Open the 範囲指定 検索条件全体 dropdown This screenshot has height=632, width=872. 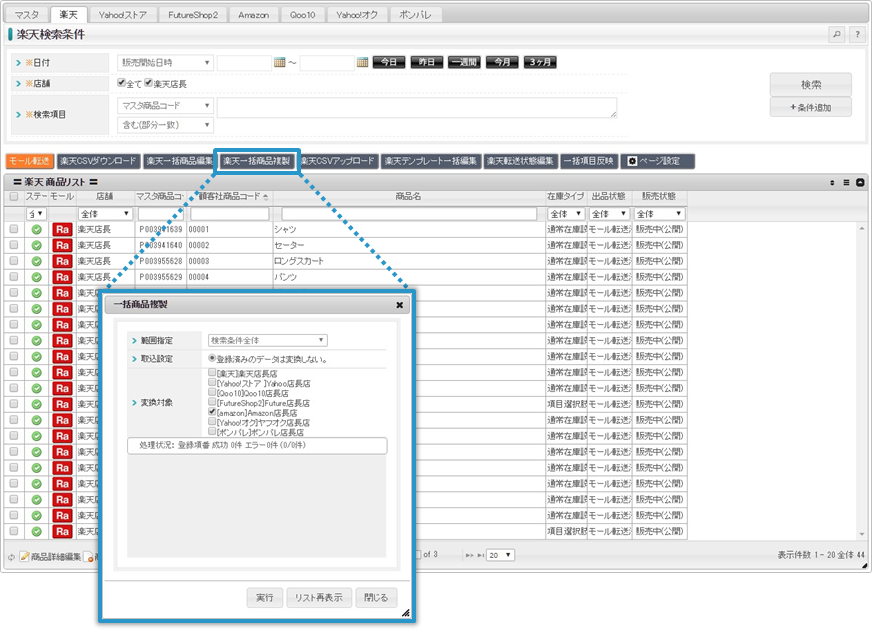coord(267,340)
